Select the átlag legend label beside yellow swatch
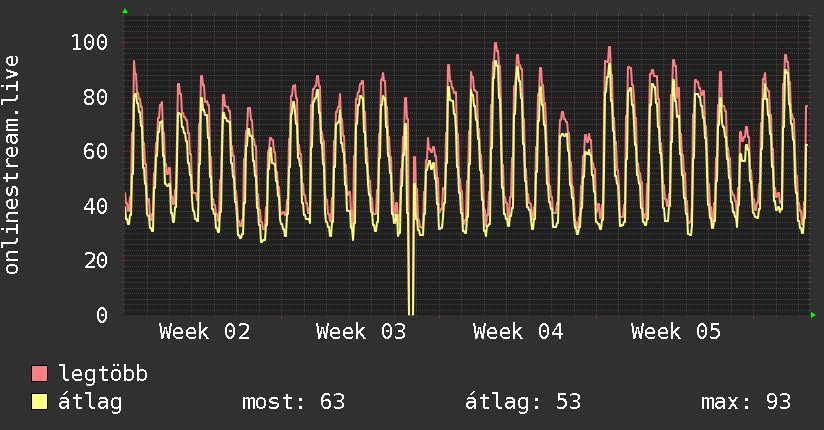The height and width of the screenshot is (430, 824). pos(90,402)
